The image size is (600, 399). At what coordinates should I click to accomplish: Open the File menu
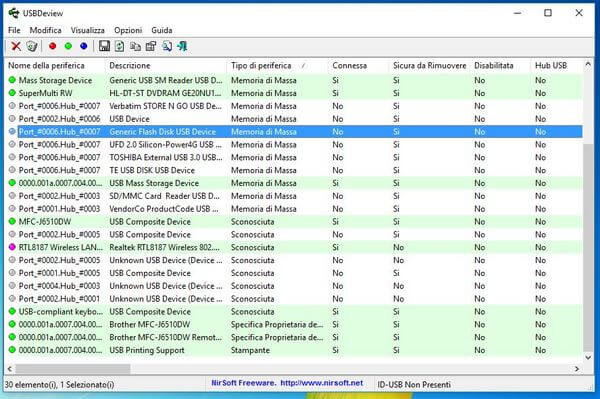(x=14, y=30)
